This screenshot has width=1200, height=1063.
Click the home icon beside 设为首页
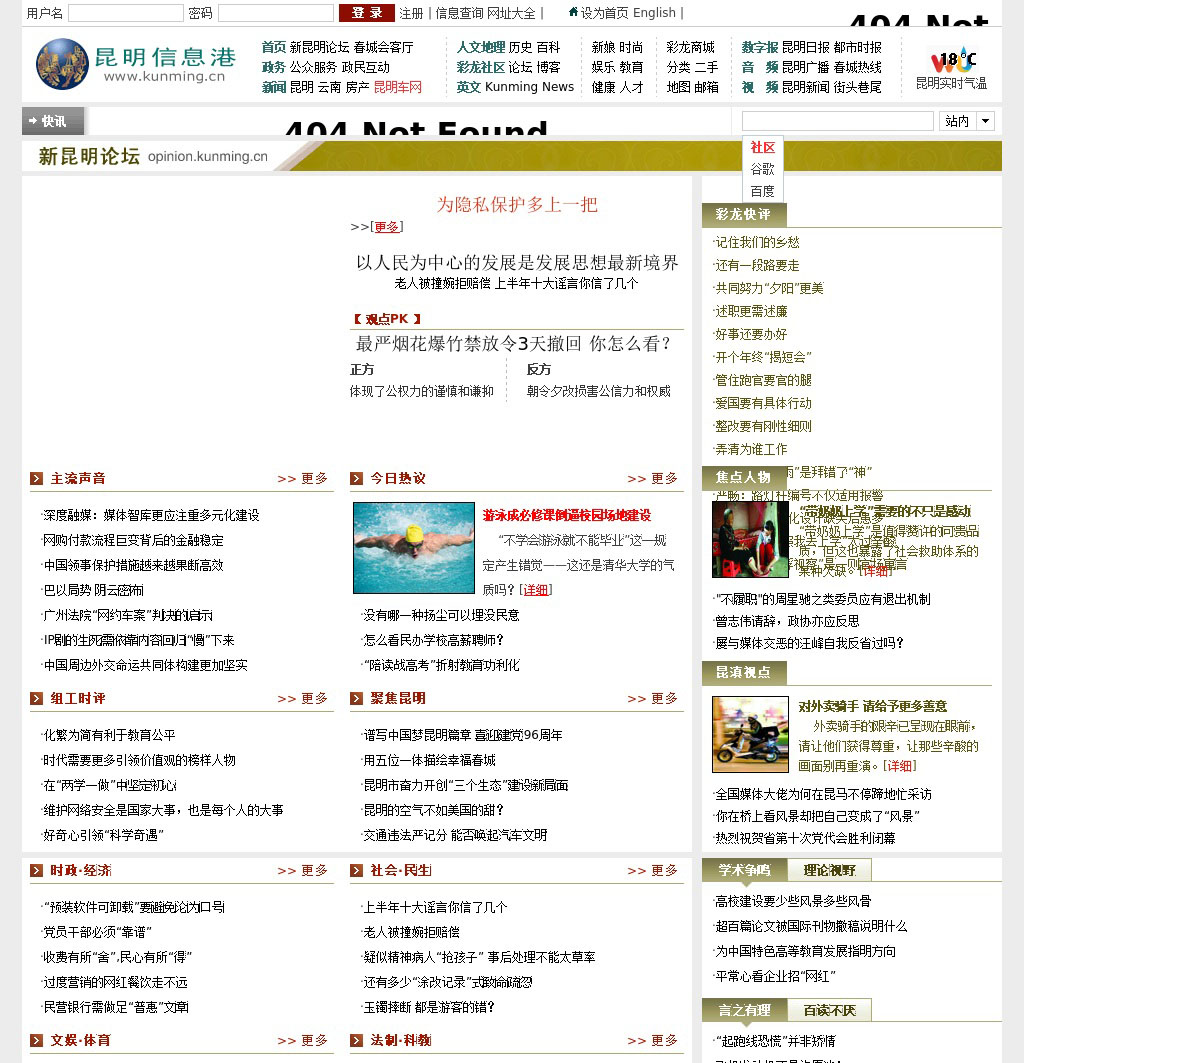[x=573, y=12]
